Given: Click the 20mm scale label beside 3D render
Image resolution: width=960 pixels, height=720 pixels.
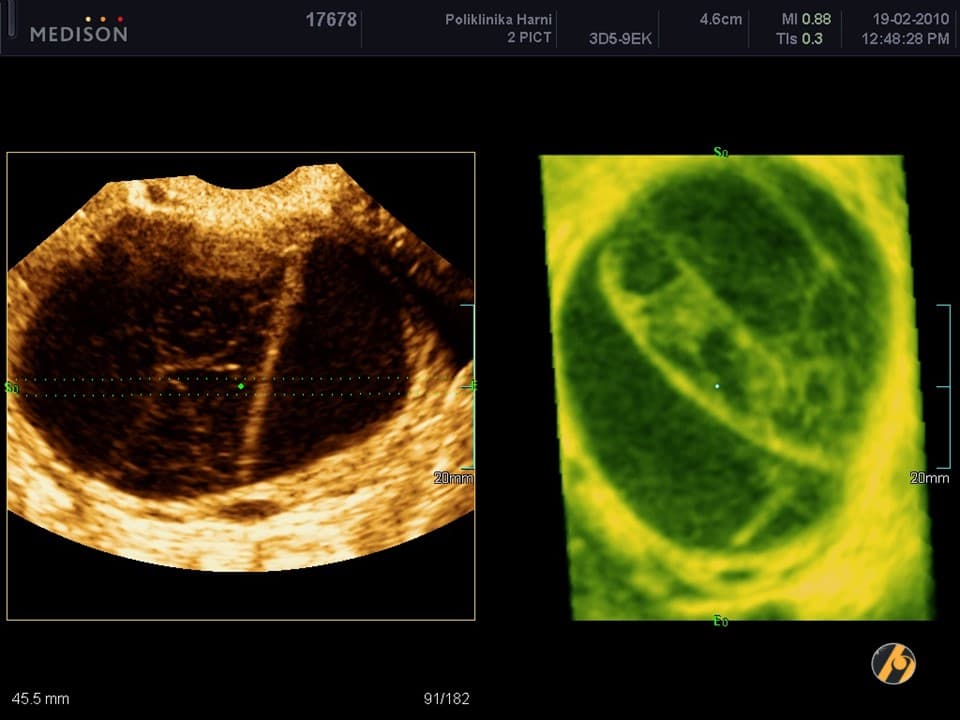Looking at the screenshot, I should tap(929, 478).
